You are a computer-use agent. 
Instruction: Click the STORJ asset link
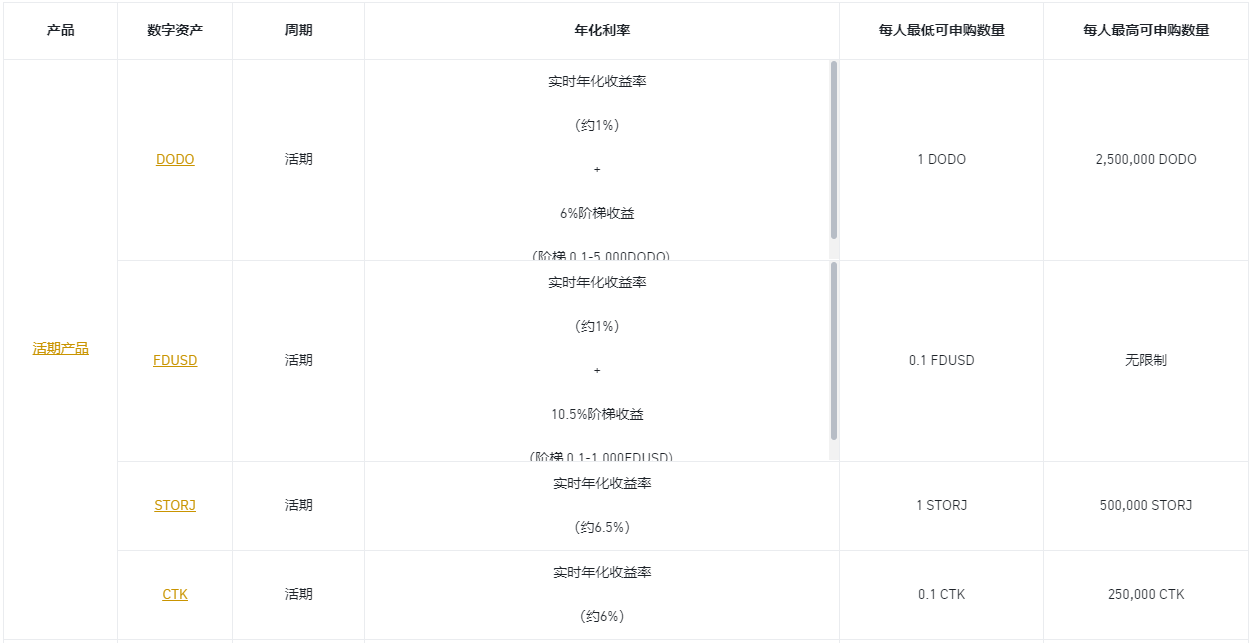pos(175,506)
